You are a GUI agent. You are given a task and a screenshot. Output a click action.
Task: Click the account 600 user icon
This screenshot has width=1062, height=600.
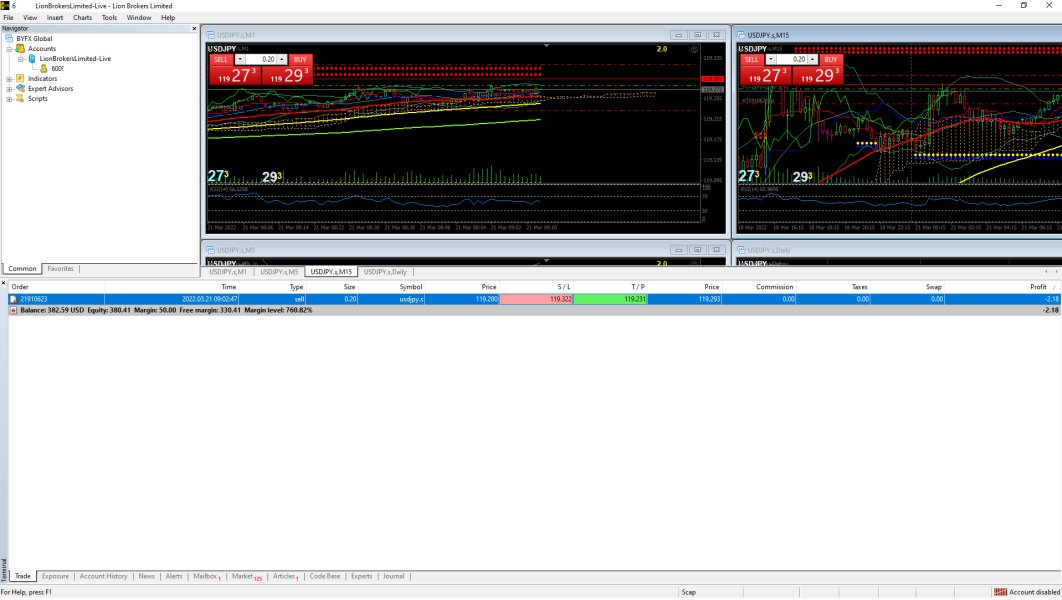click(x=43, y=68)
